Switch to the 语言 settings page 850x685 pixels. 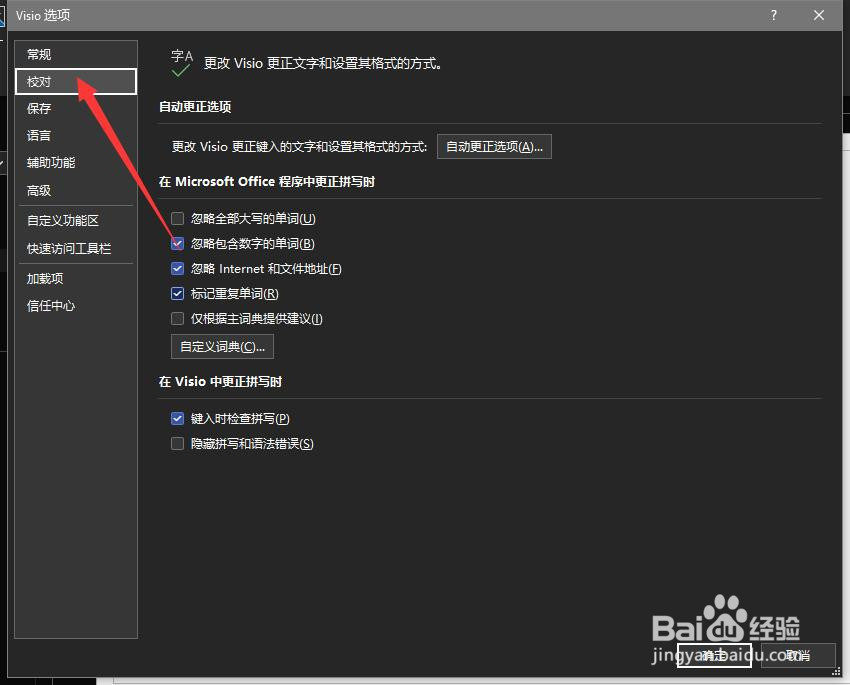pyautogui.click(x=76, y=135)
